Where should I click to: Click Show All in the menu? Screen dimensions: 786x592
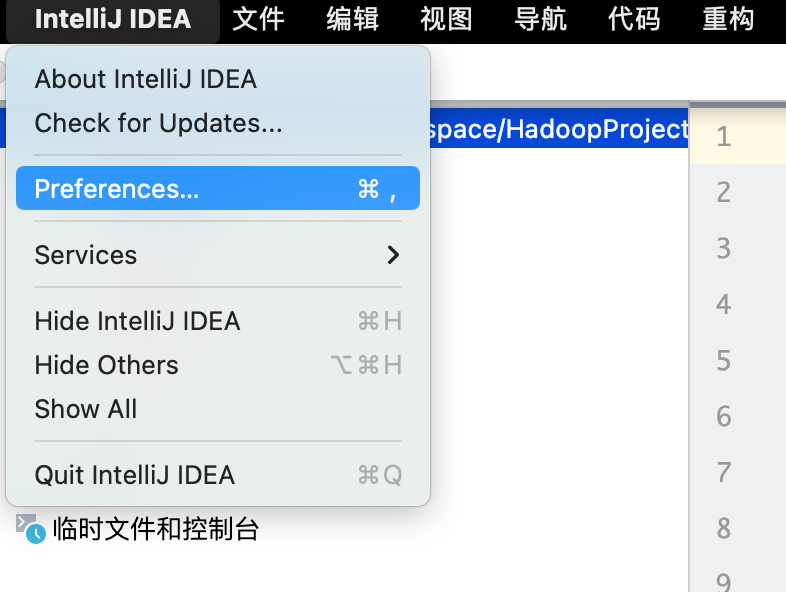(x=86, y=409)
